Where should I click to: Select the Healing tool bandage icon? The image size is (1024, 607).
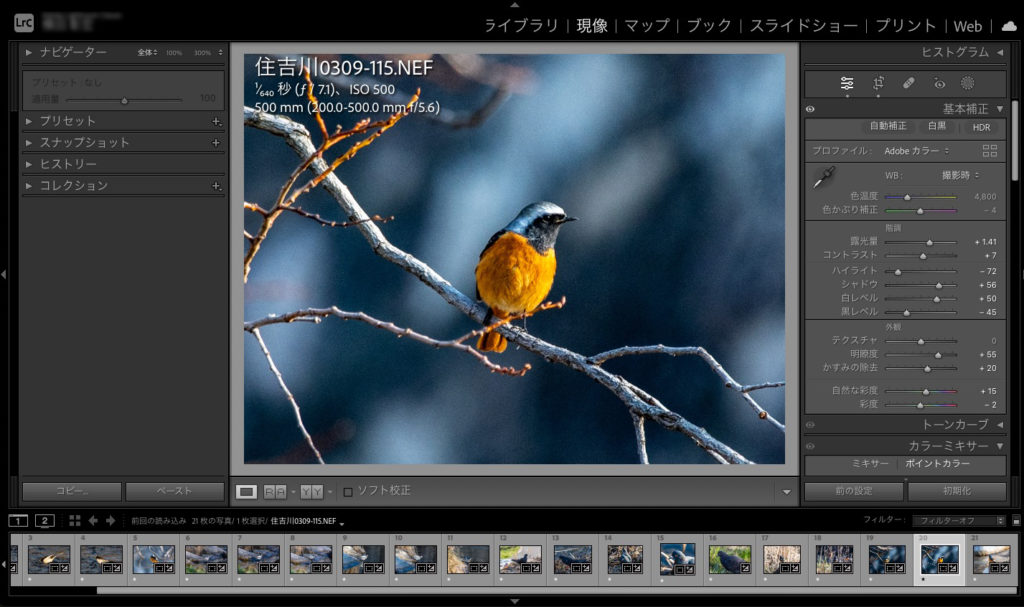point(908,83)
